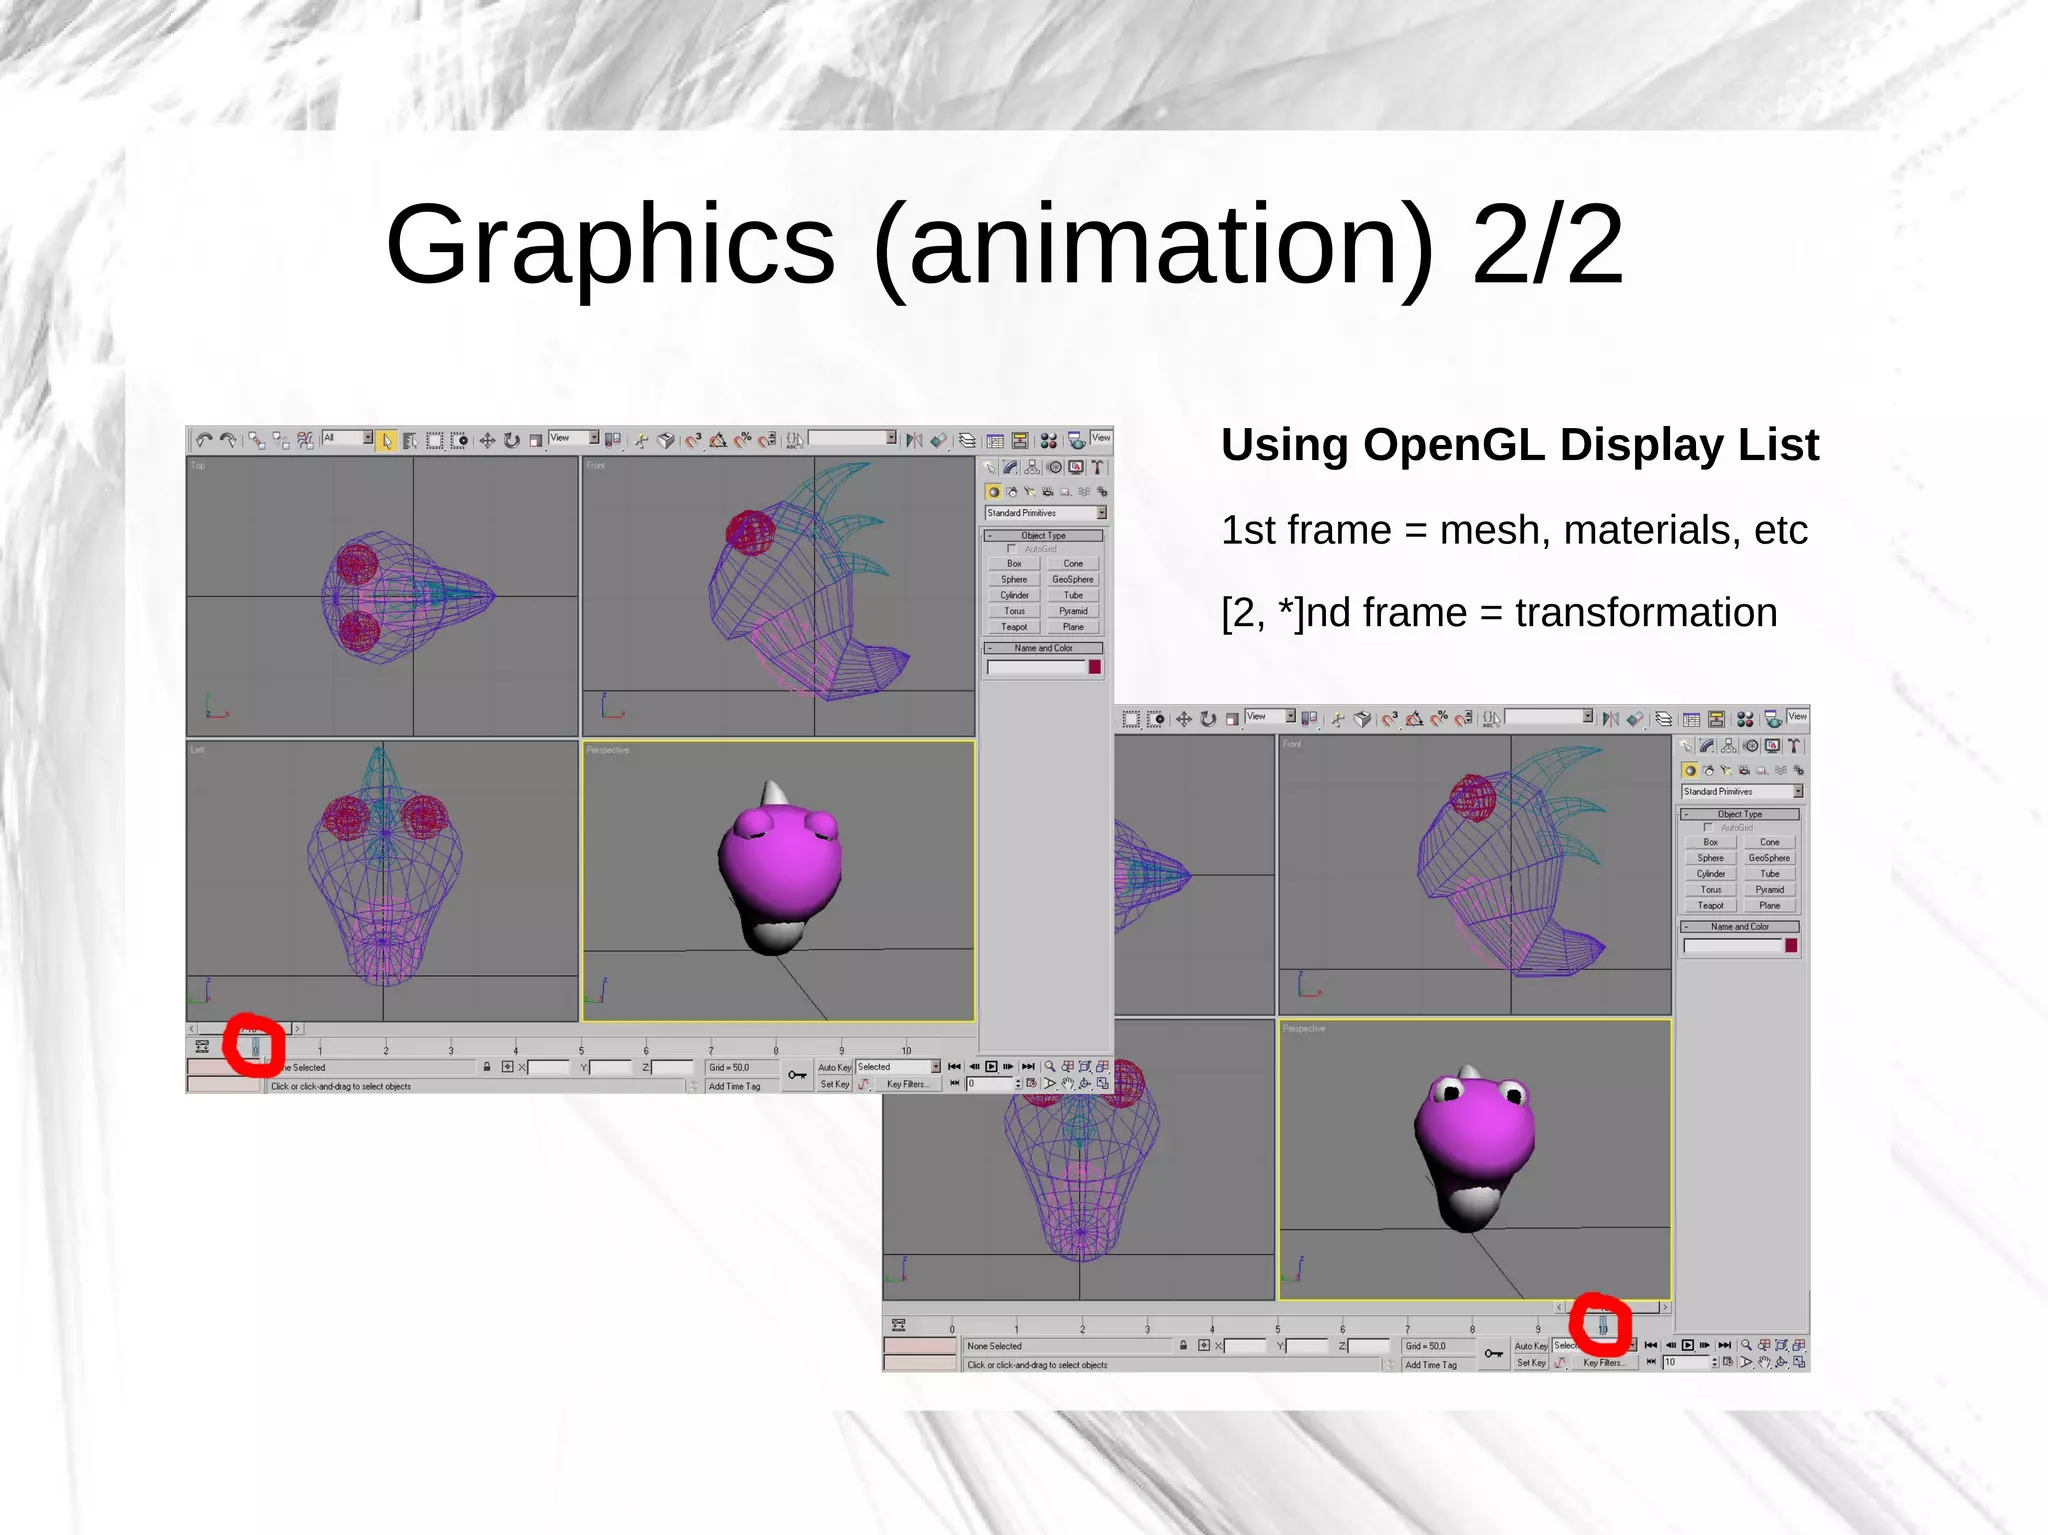2048x1535 pixels.
Task: Select the Select Object arrow tool in upper-left window
Action: point(387,441)
